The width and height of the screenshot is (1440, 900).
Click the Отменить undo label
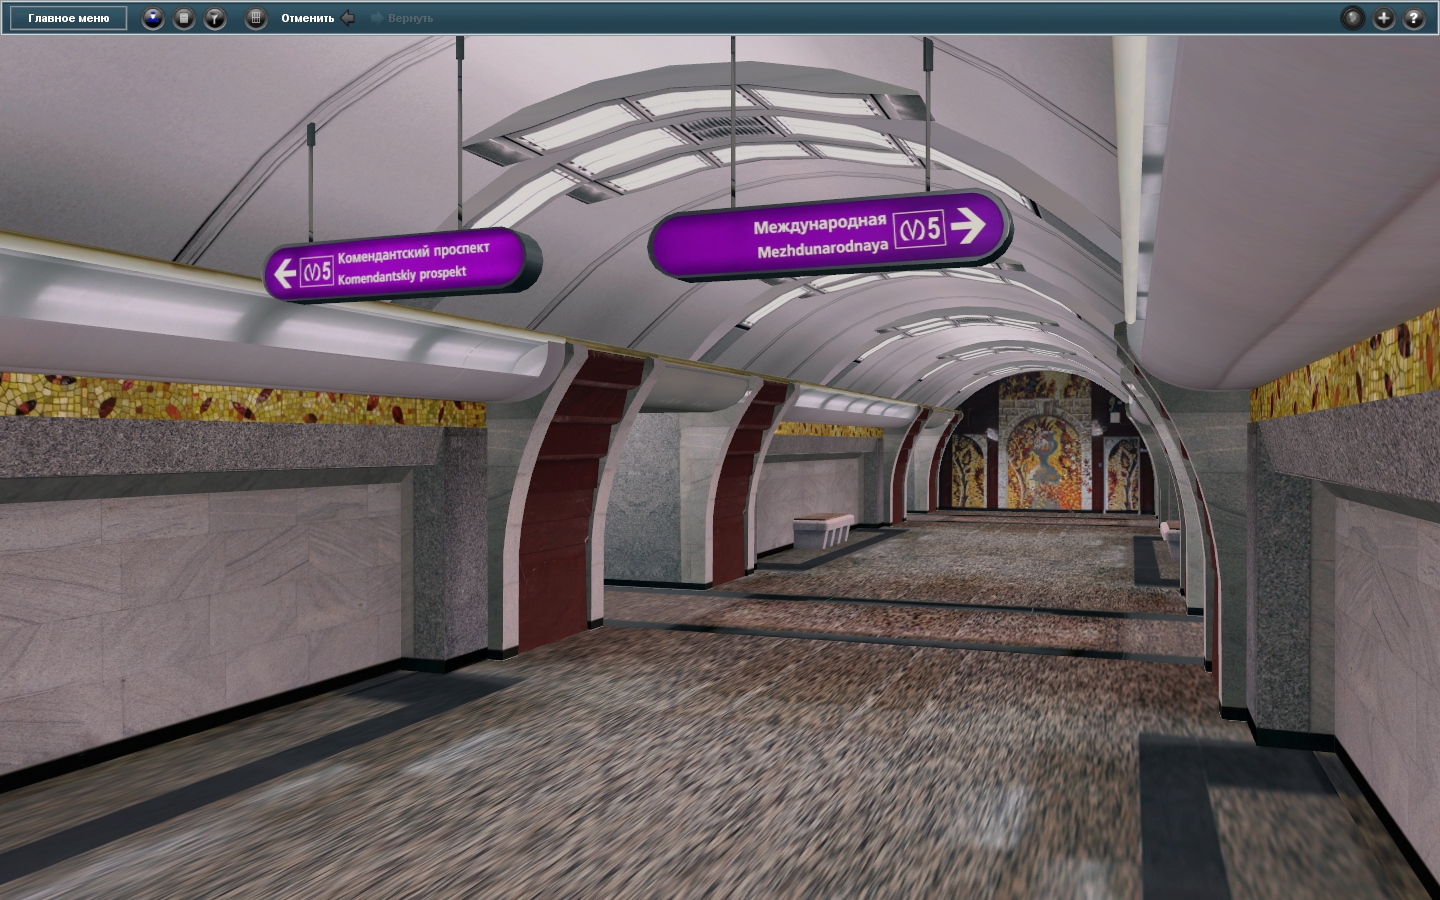pos(307,18)
